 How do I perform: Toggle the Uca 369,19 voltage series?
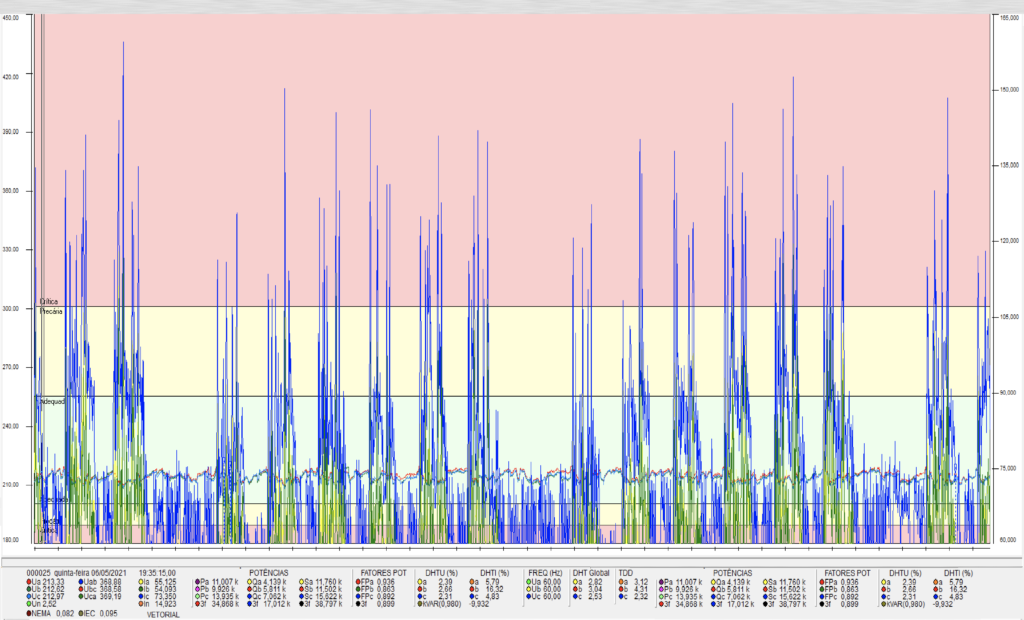pos(81,597)
